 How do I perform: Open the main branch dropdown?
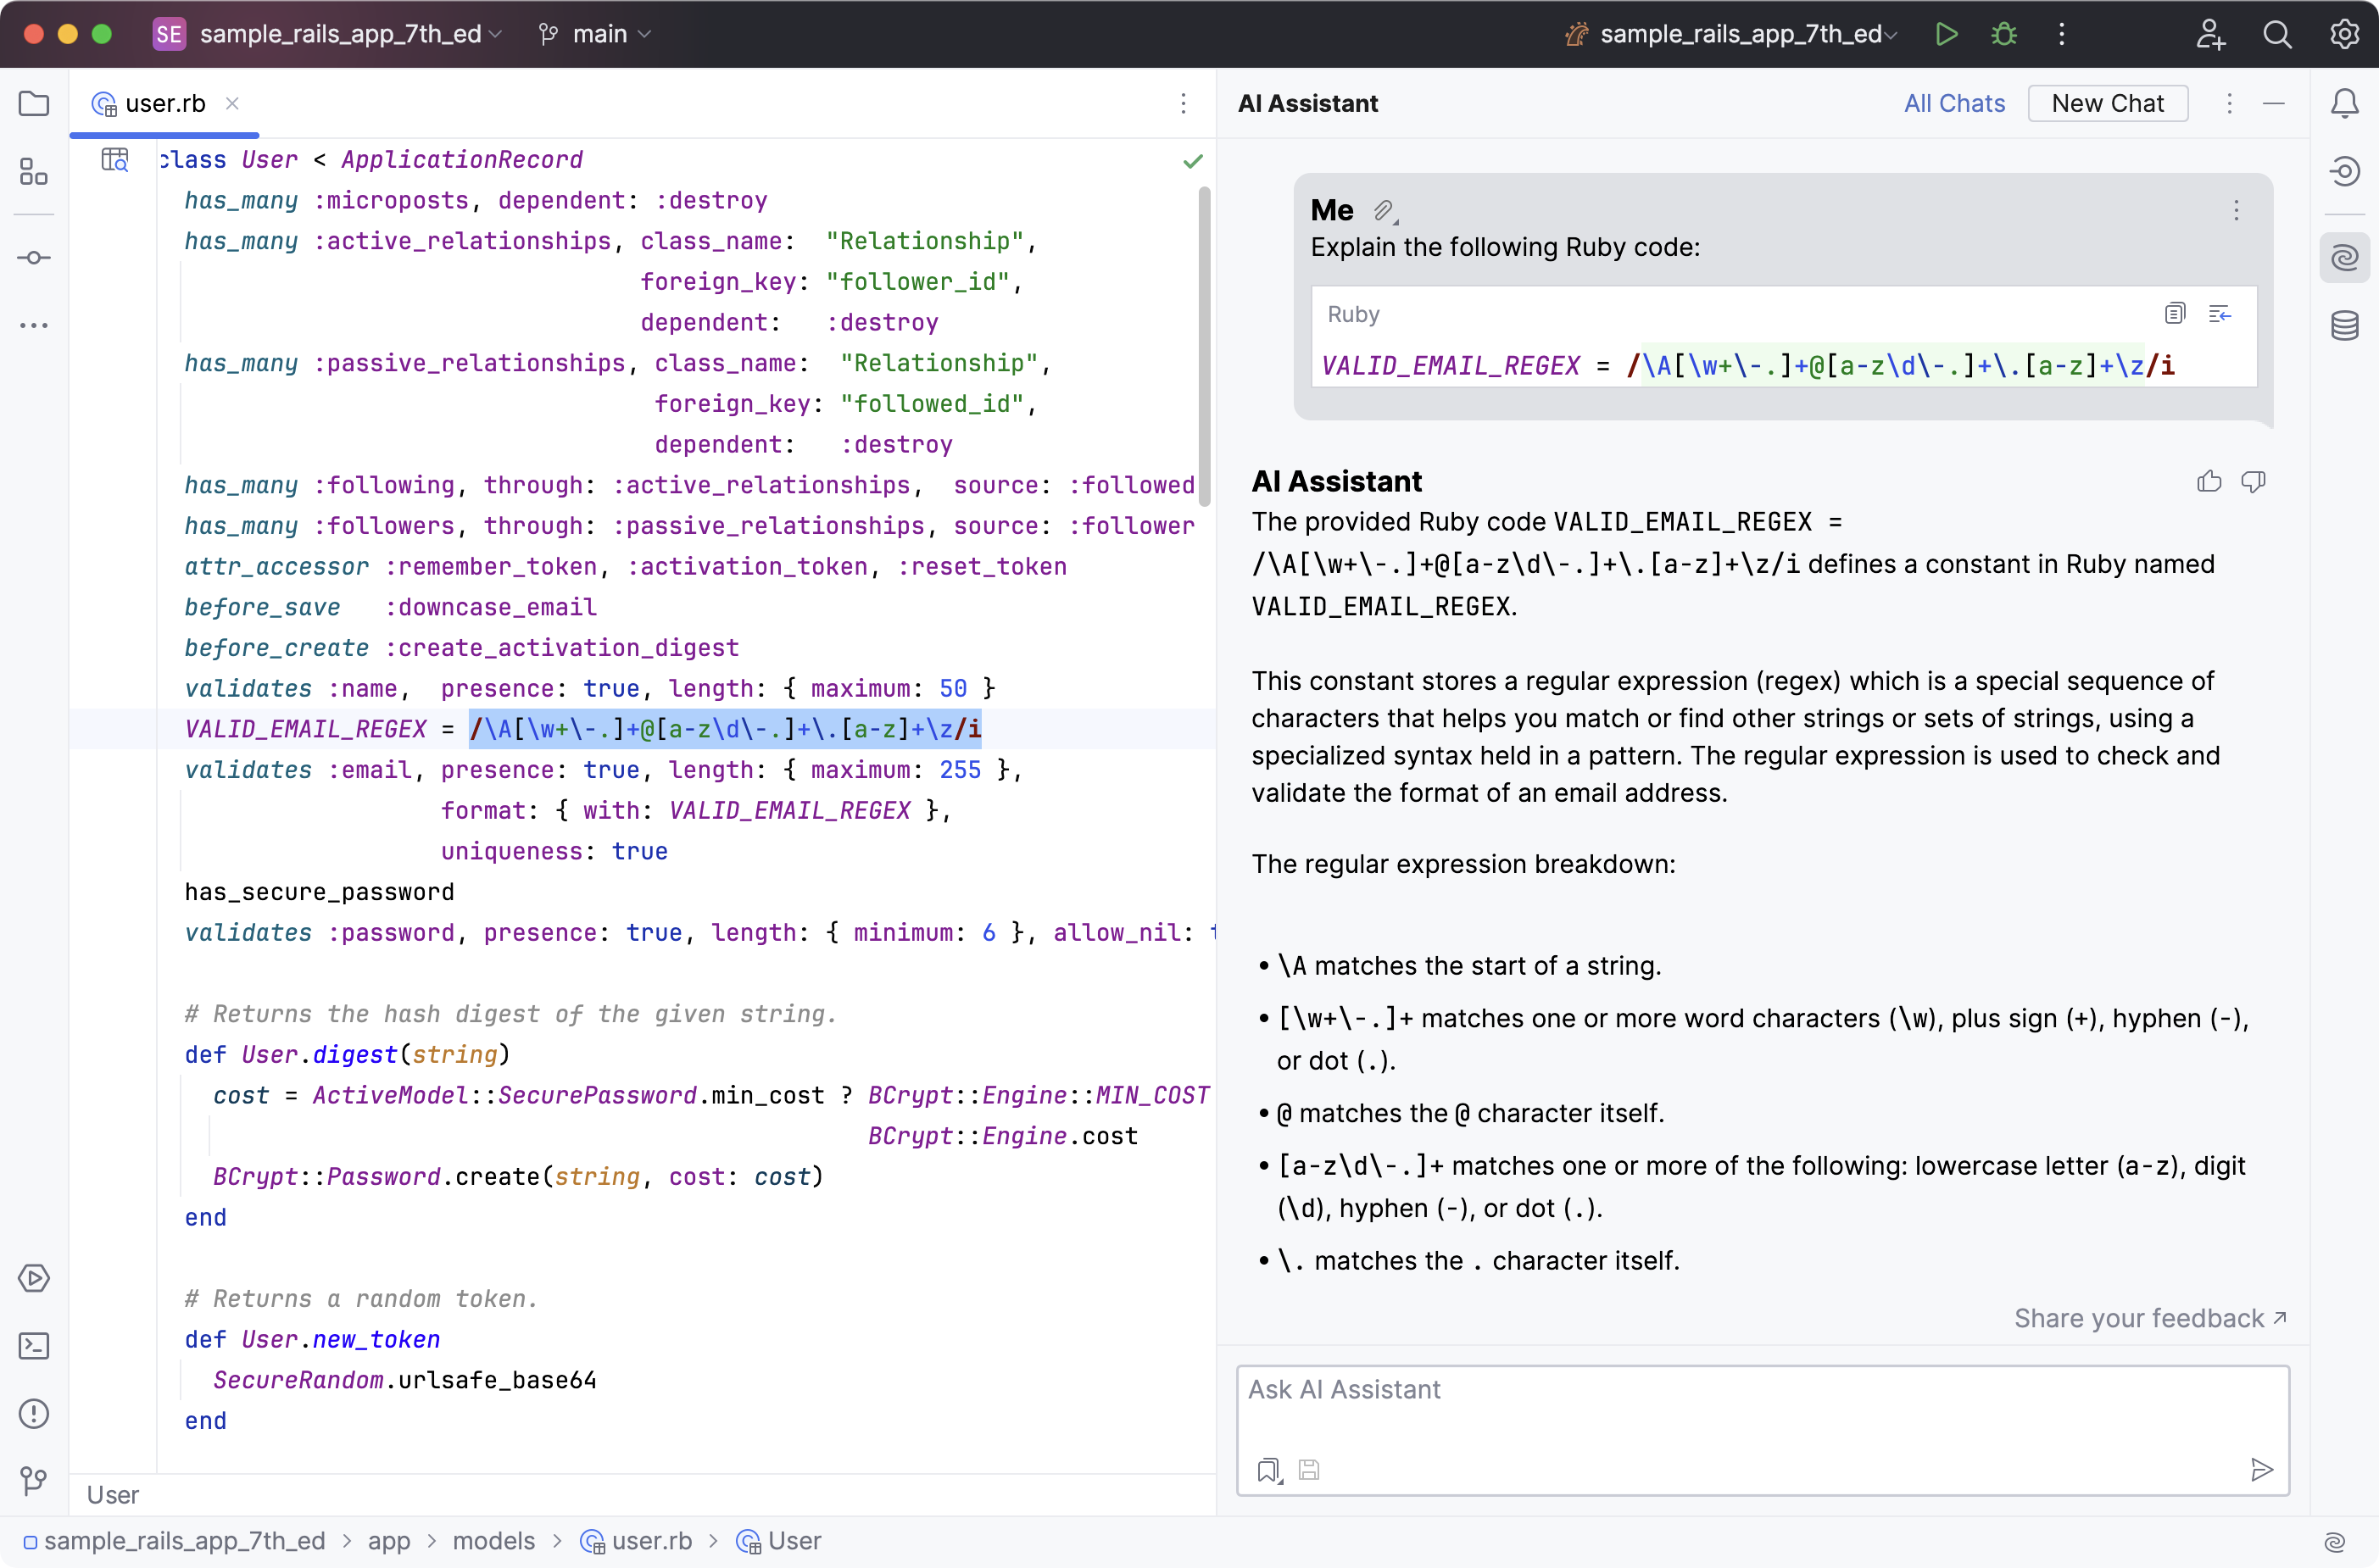click(594, 34)
